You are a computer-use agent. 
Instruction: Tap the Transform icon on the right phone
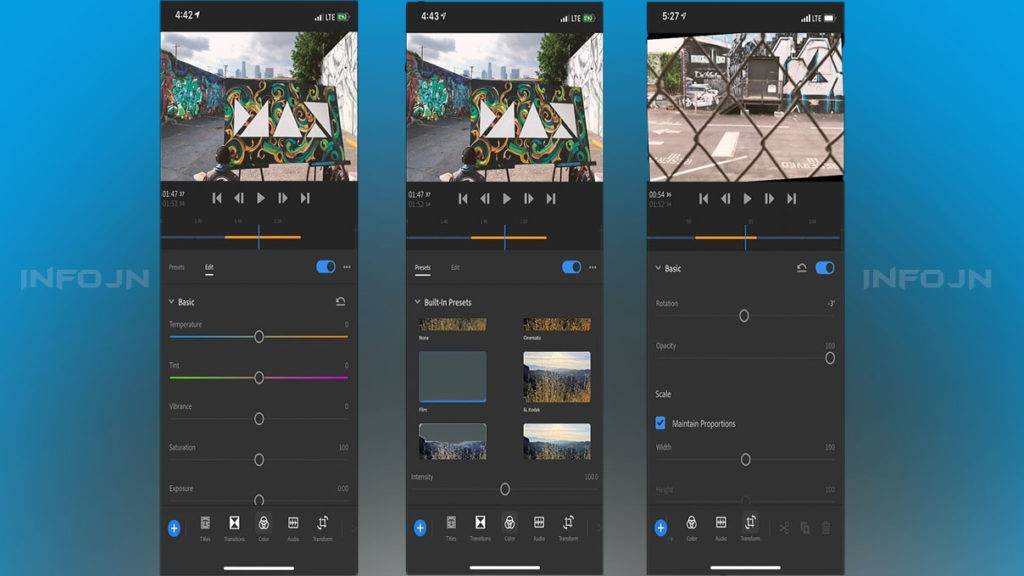point(750,523)
